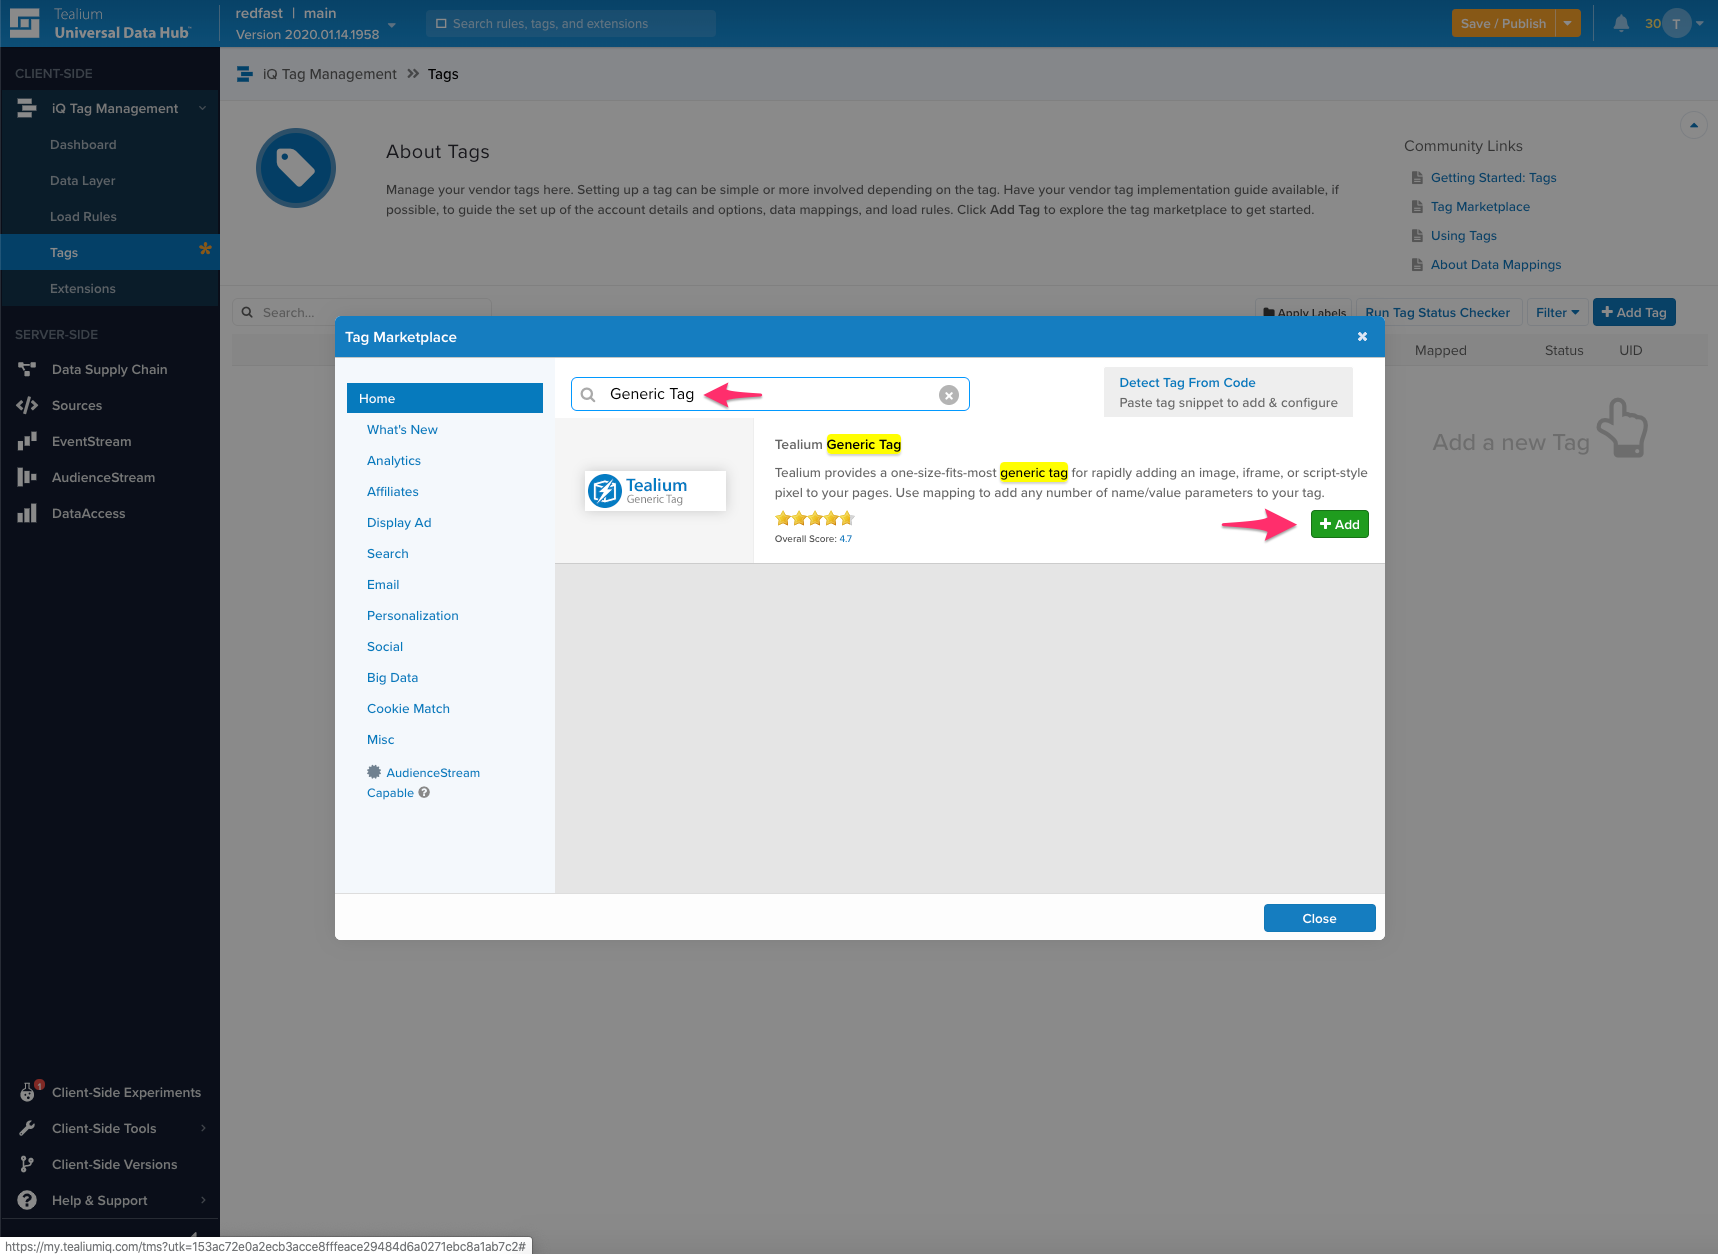Click the five-star rating of Generic Tag
The height and width of the screenshot is (1254, 1718).
[814, 518]
